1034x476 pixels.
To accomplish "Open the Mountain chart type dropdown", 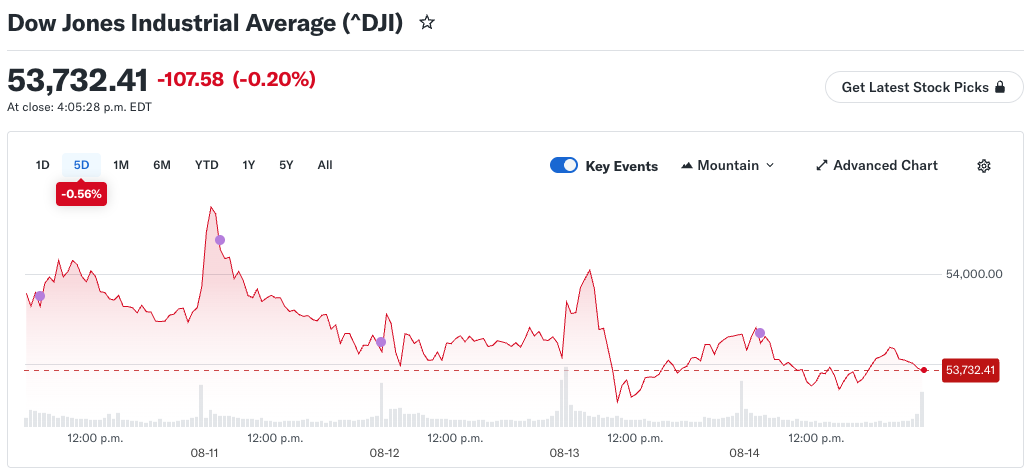I will 727,165.
